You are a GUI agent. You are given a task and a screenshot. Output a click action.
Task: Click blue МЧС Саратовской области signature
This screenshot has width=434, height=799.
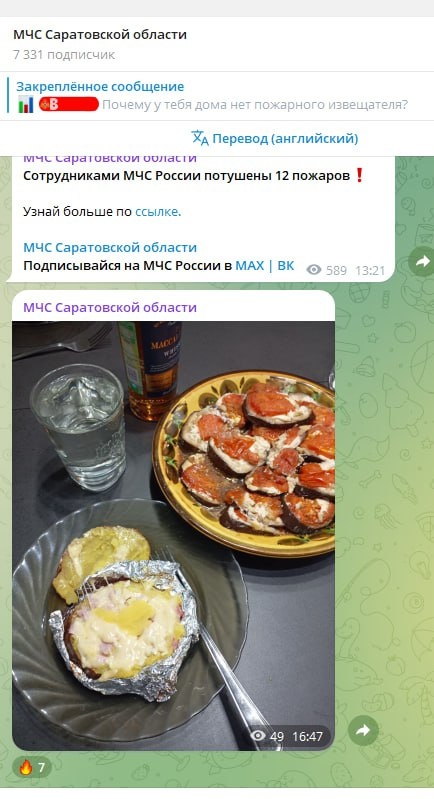(110, 248)
